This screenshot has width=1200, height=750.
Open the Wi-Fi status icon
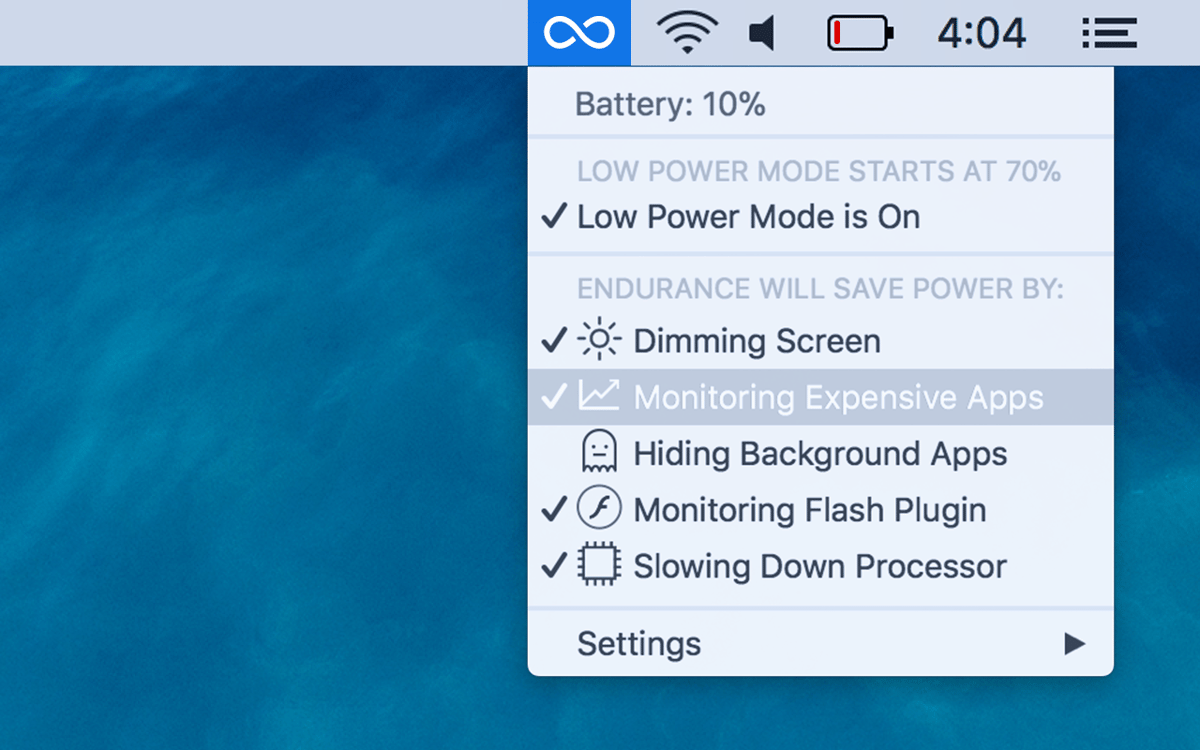pyautogui.click(x=687, y=33)
